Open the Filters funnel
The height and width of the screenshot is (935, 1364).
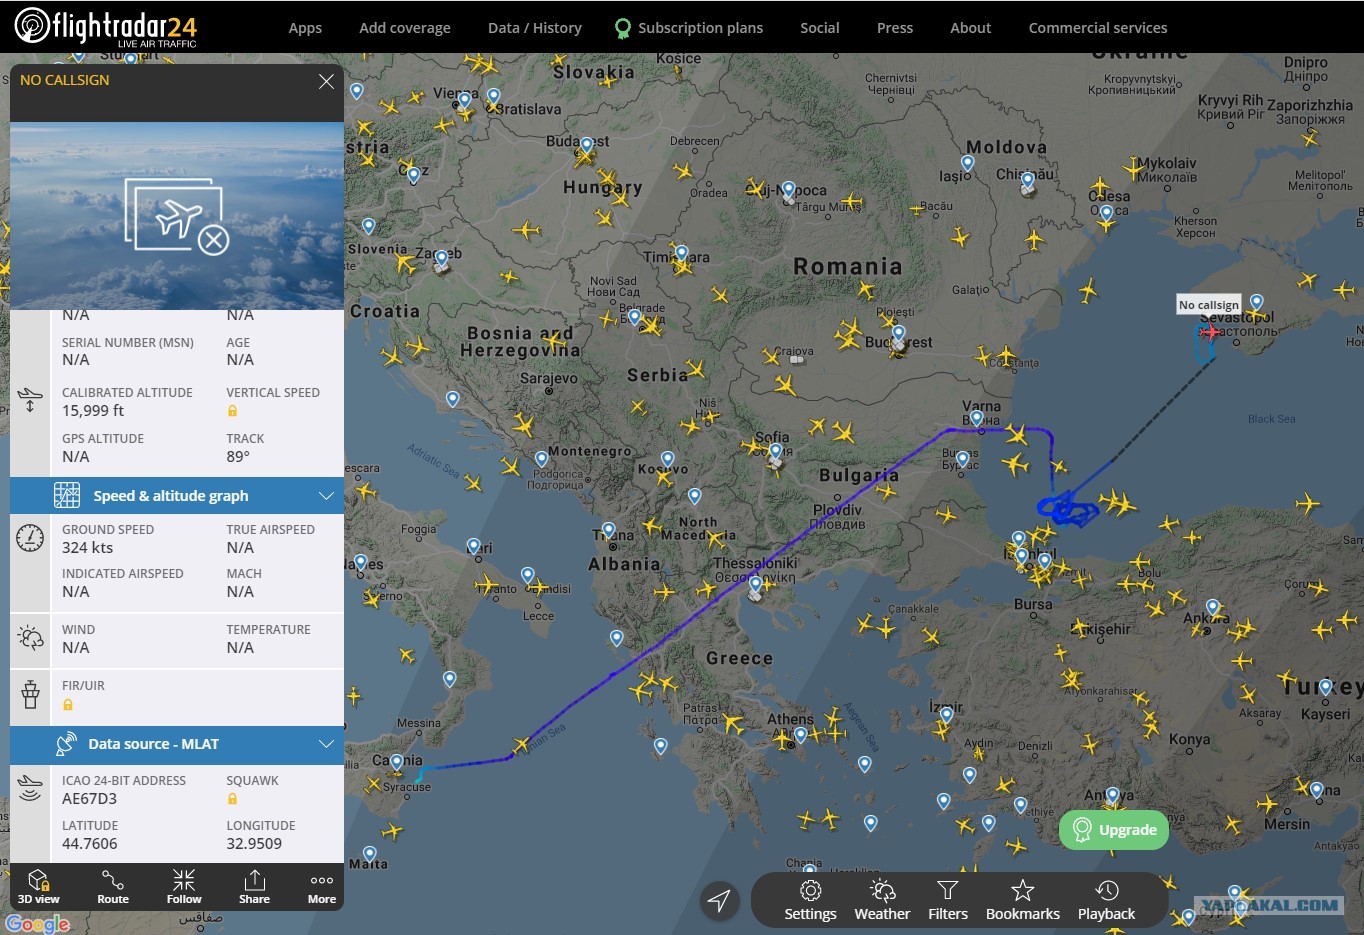pos(948,900)
